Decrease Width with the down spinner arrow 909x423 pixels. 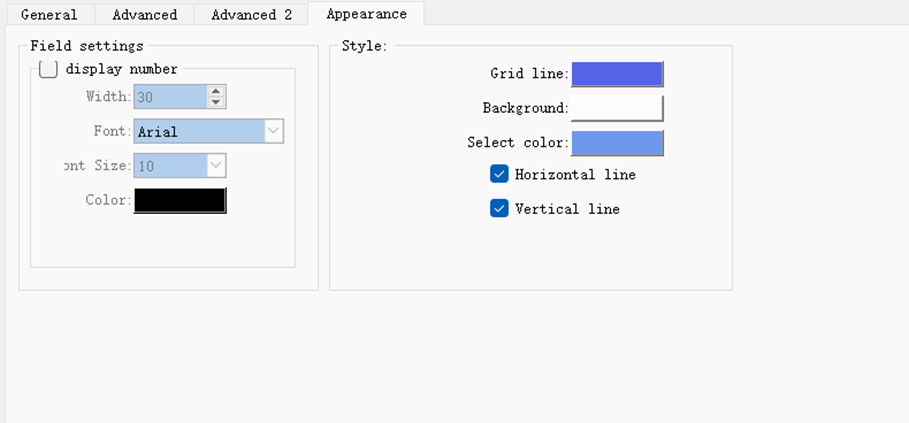tap(216, 102)
